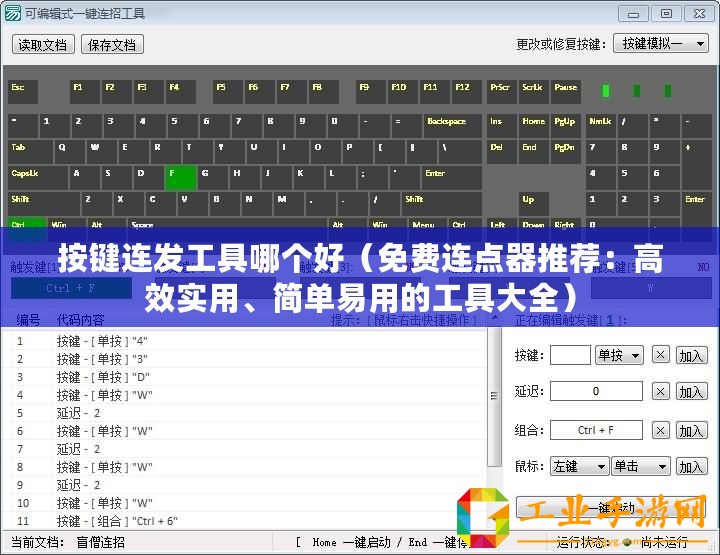Select the ScrLk key on virtual keyboard
Viewport: 720px width, 555px height.
pyautogui.click(x=534, y=92)
